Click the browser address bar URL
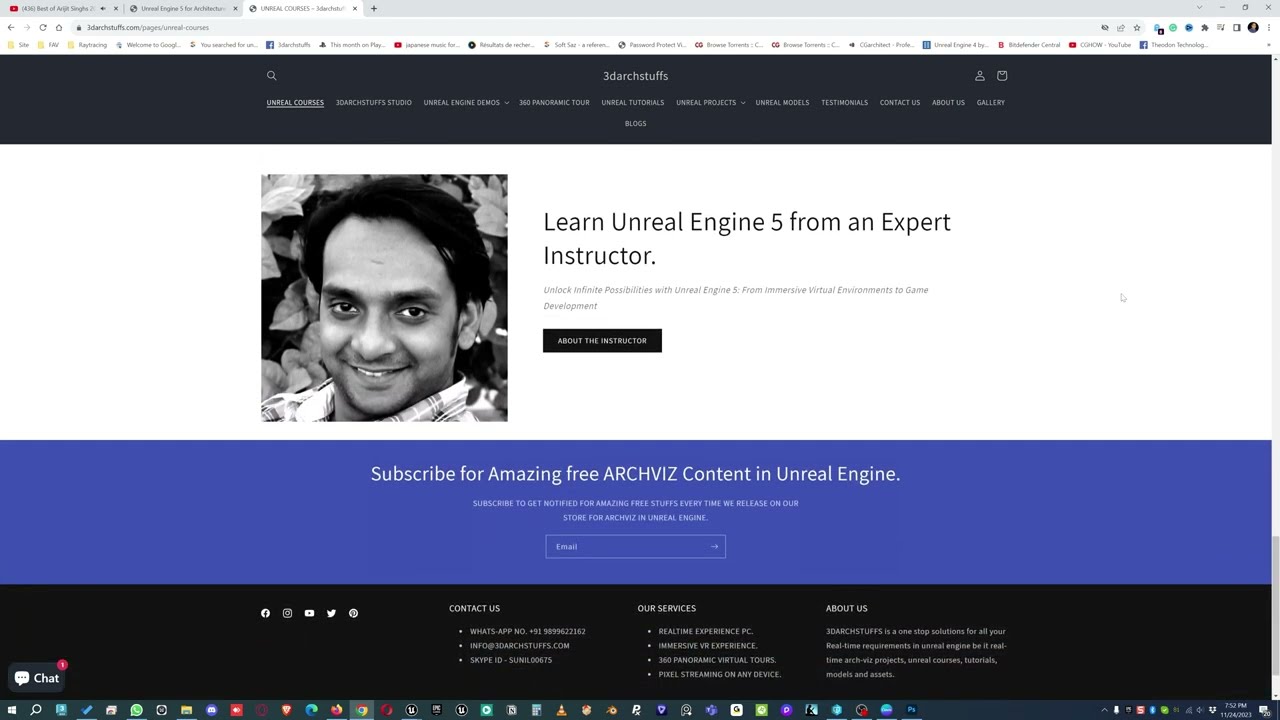1280x720 pixels. click(x=148, y=28)
